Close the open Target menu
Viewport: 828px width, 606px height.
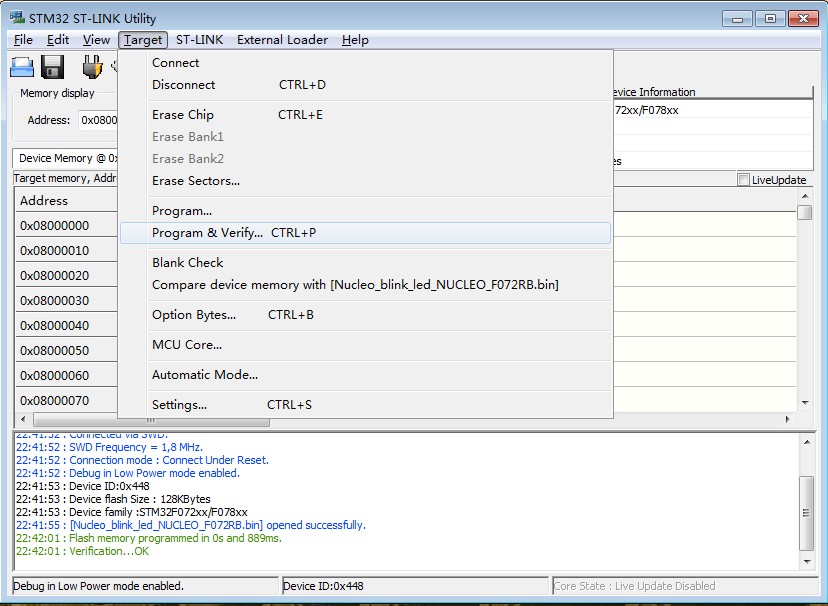143,40
